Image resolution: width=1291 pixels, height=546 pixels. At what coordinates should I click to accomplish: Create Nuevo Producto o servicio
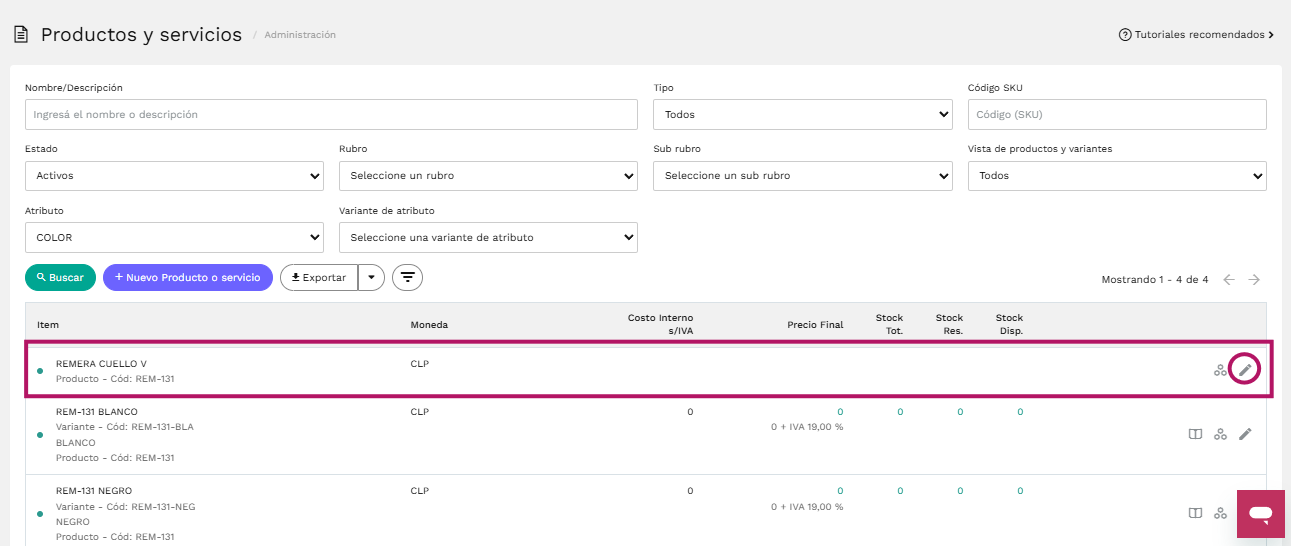click(x=188, y=277)
